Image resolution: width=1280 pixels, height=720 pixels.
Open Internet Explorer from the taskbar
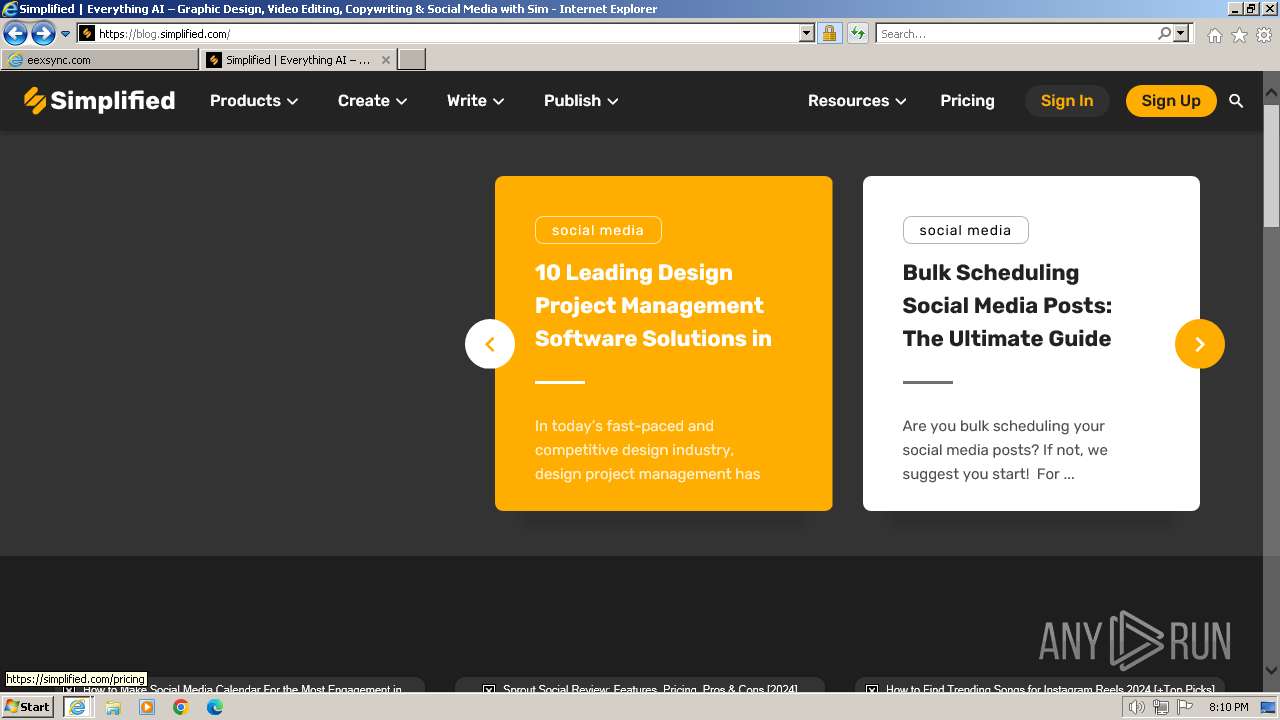pyautogui.click(x=77, y=707)
